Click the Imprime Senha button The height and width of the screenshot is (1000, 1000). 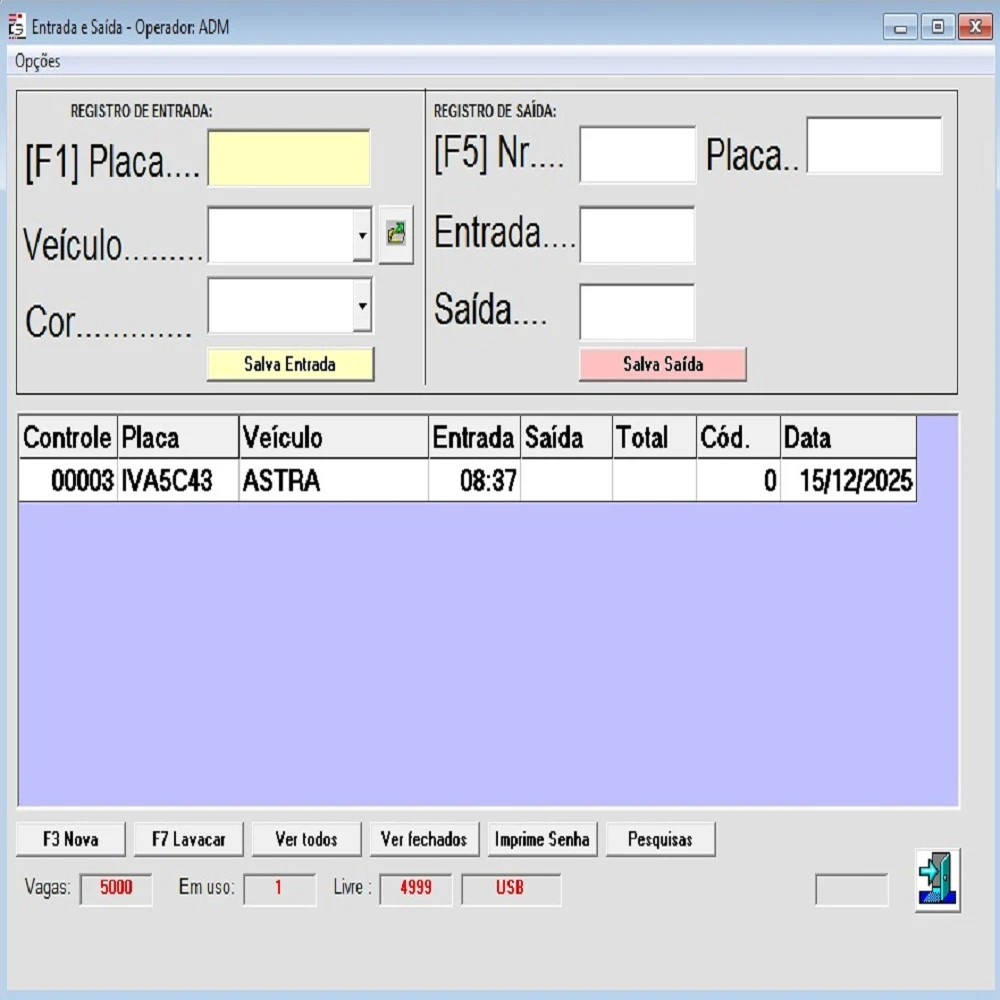(542, 840)
